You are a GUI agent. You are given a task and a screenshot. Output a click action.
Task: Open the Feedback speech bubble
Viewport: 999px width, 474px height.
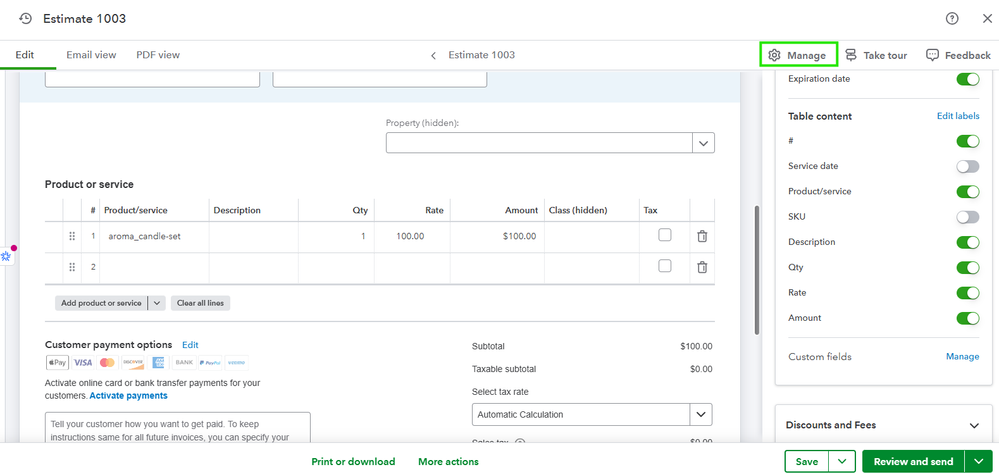pos(958,55)
